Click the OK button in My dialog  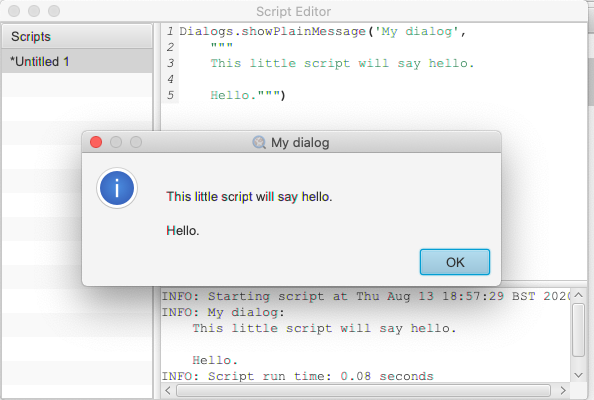pos(455,262)
